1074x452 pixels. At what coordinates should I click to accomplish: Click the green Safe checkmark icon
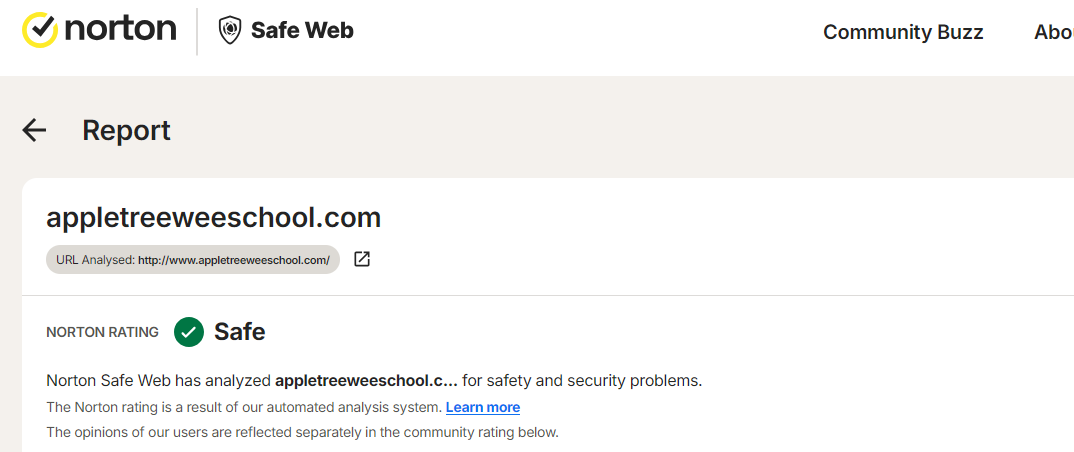189,332
